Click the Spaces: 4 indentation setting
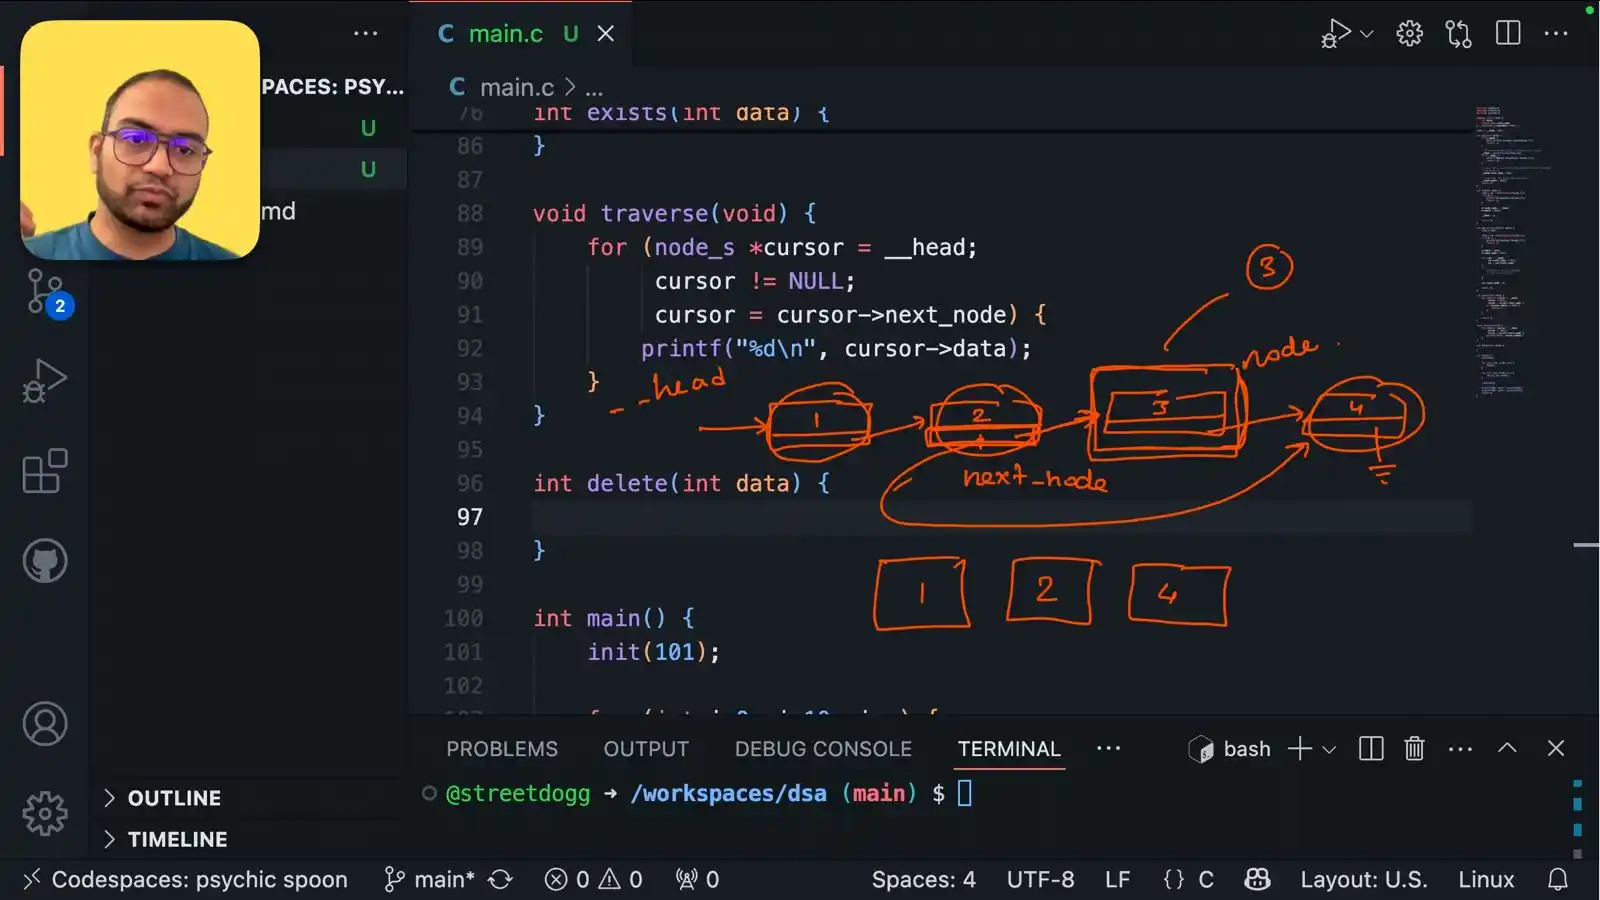The height and width of the screenshot is (900, 1600). pos(923,879)
